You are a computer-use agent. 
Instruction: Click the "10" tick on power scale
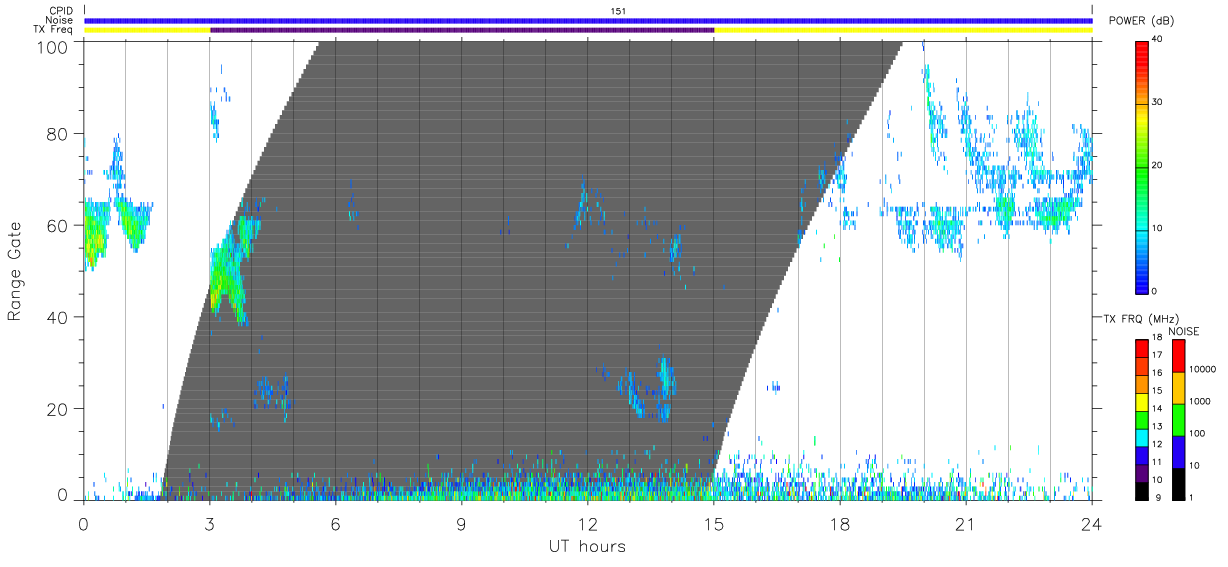coord(1159,228)
